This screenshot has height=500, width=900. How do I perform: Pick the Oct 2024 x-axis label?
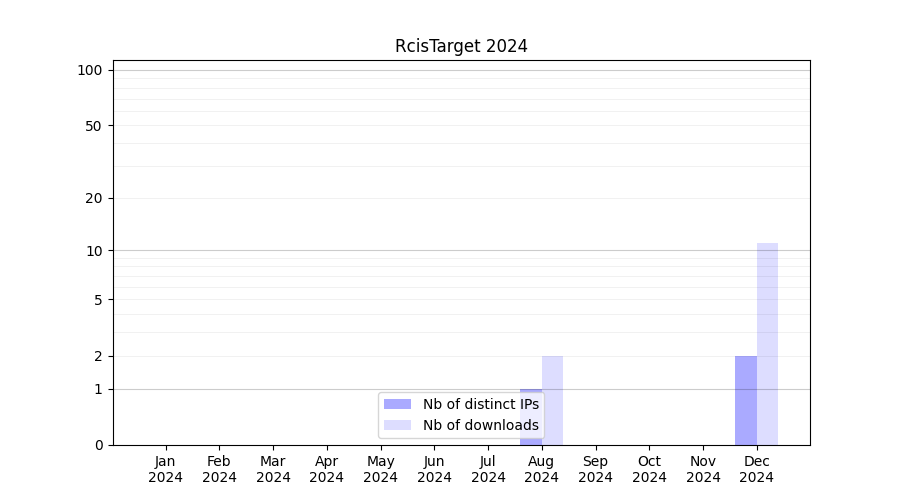pos(649,469)
